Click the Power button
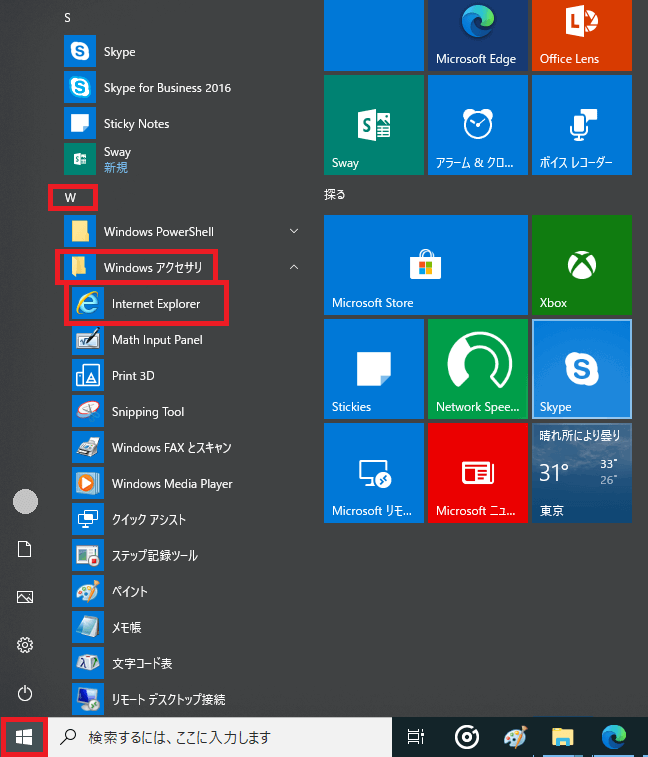This screenshot has width=648, height=757. point(25,693)
